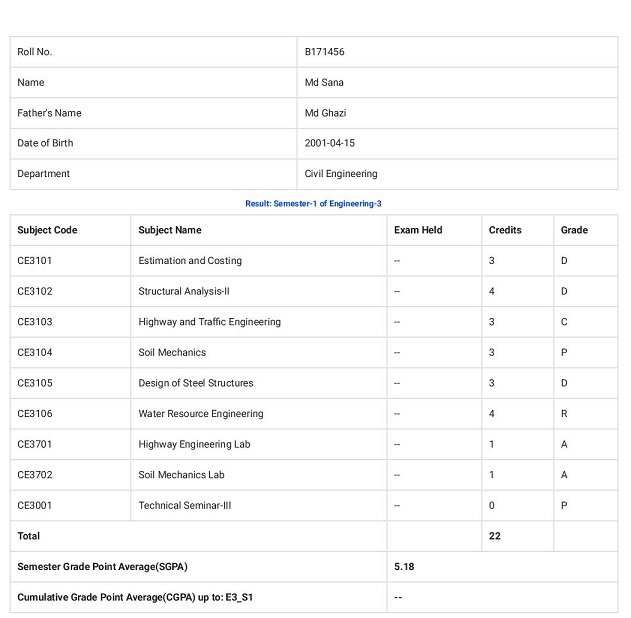Click Semester Grade Point Average(SGPA) label
The height and width of the screenshot is (618, 631).
tap(102, 566)
